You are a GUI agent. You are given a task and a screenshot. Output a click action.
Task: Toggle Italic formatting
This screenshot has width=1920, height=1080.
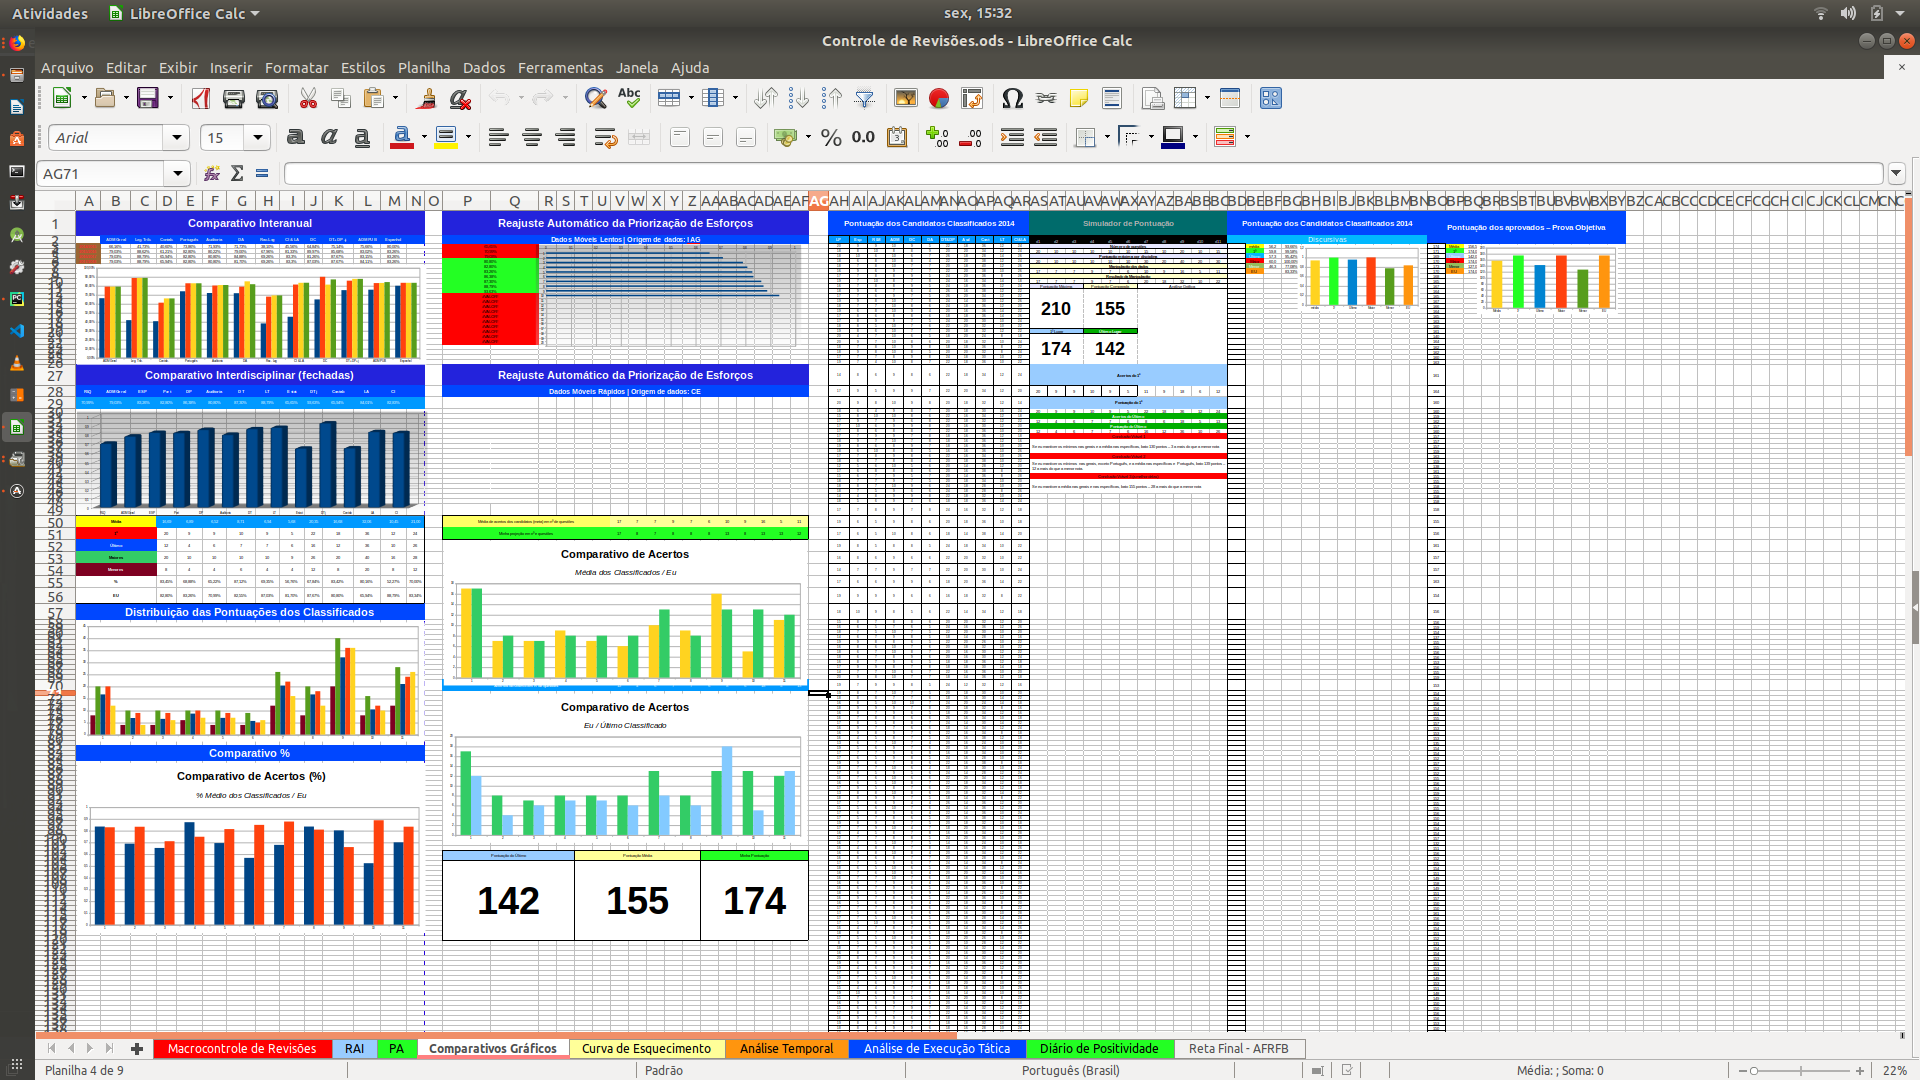click(x=329, y=137)
